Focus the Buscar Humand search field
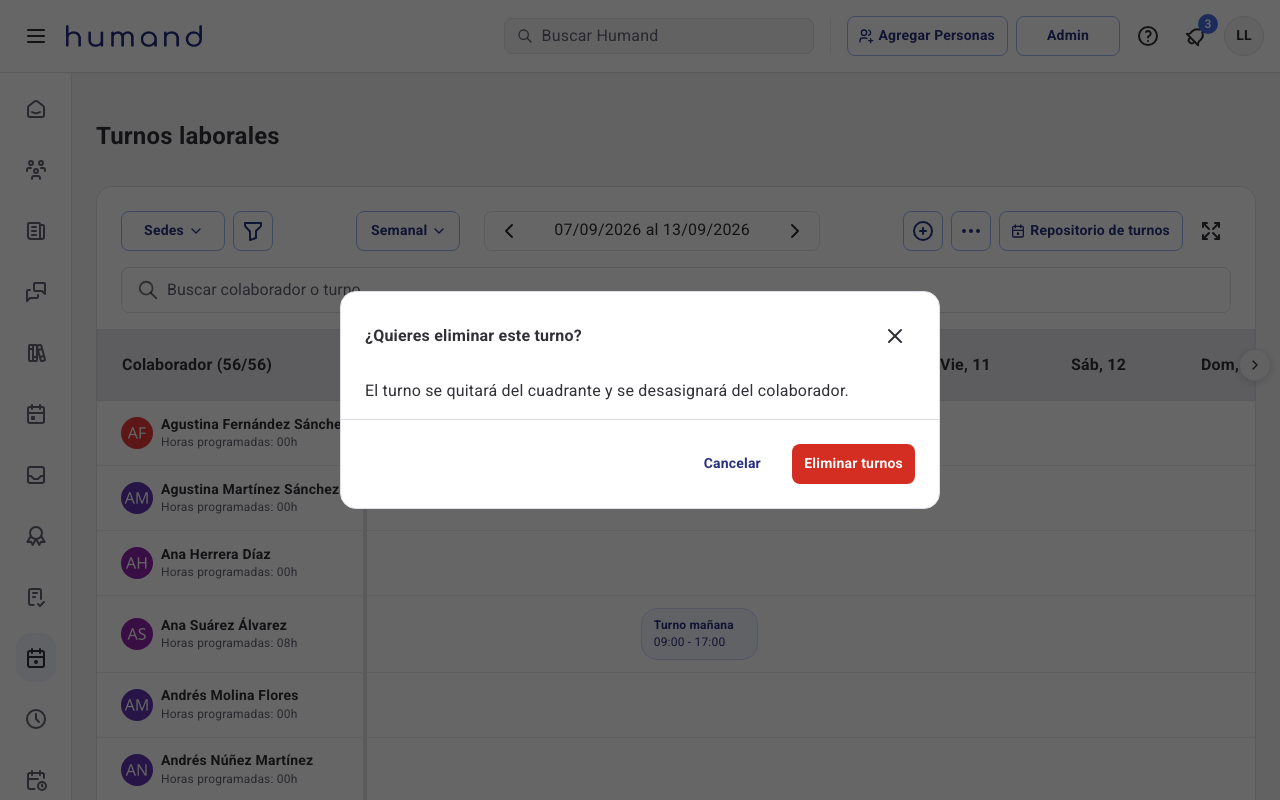The height and width of the screenshot is (800, 1280). [659, 36]
